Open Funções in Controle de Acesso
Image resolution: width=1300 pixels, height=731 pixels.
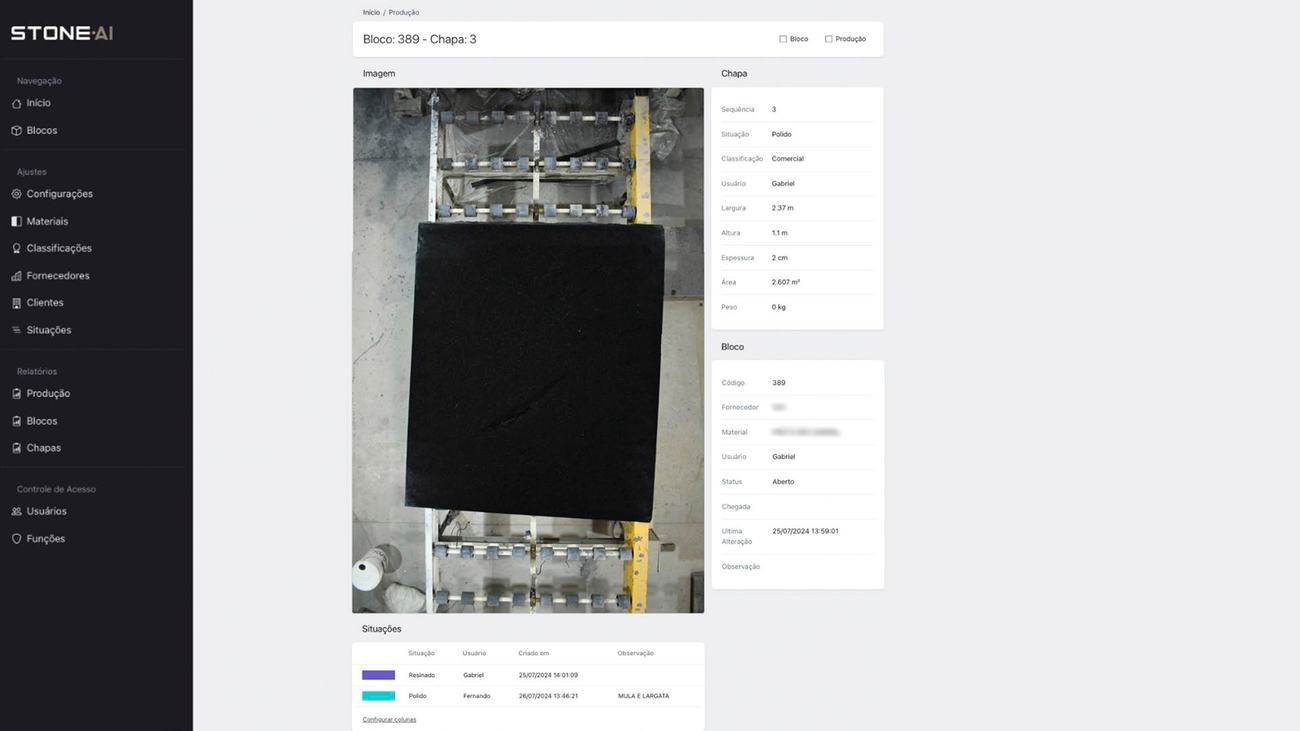[x=45, y=539]
